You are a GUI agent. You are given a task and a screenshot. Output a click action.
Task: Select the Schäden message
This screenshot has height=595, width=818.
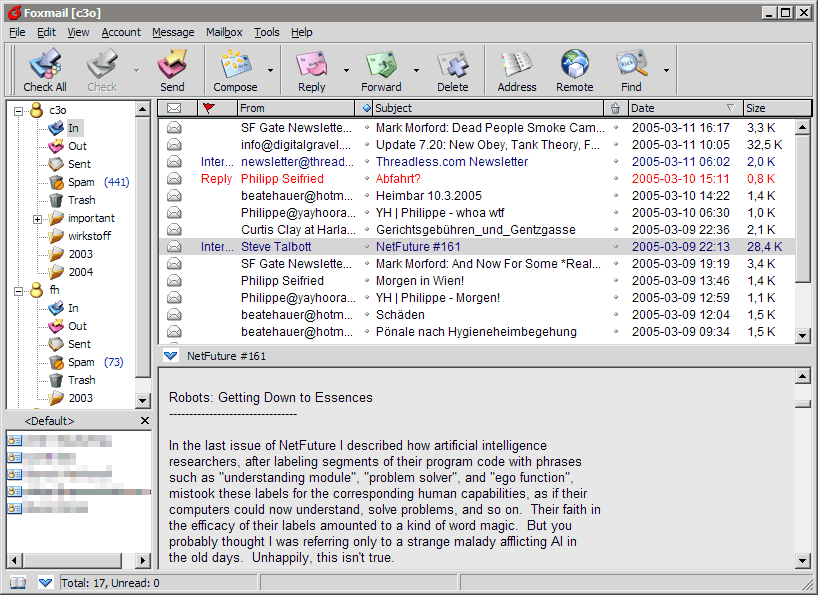point(477,314)
